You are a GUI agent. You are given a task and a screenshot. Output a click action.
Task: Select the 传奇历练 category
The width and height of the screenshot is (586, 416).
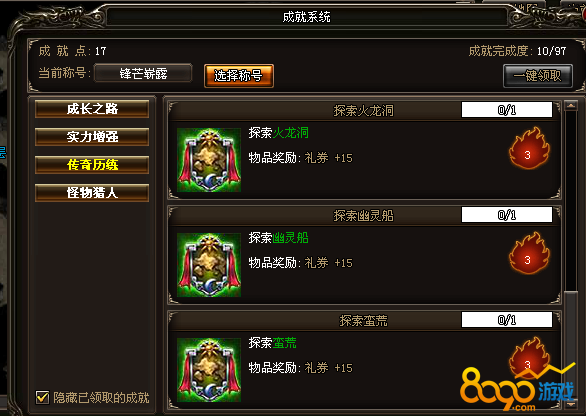(92, 165)
